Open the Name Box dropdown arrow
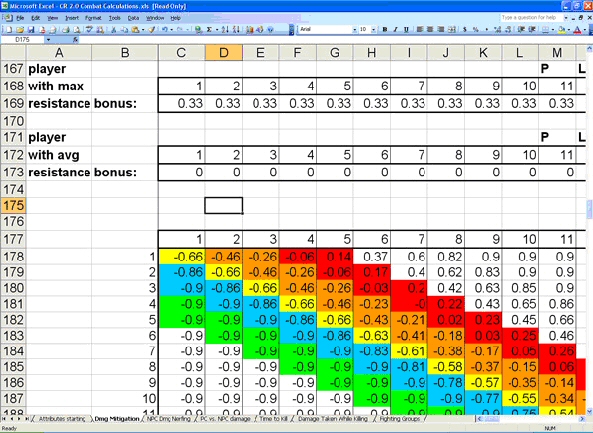Viewport: 593px width, 433px height. [x=48, y=40]
